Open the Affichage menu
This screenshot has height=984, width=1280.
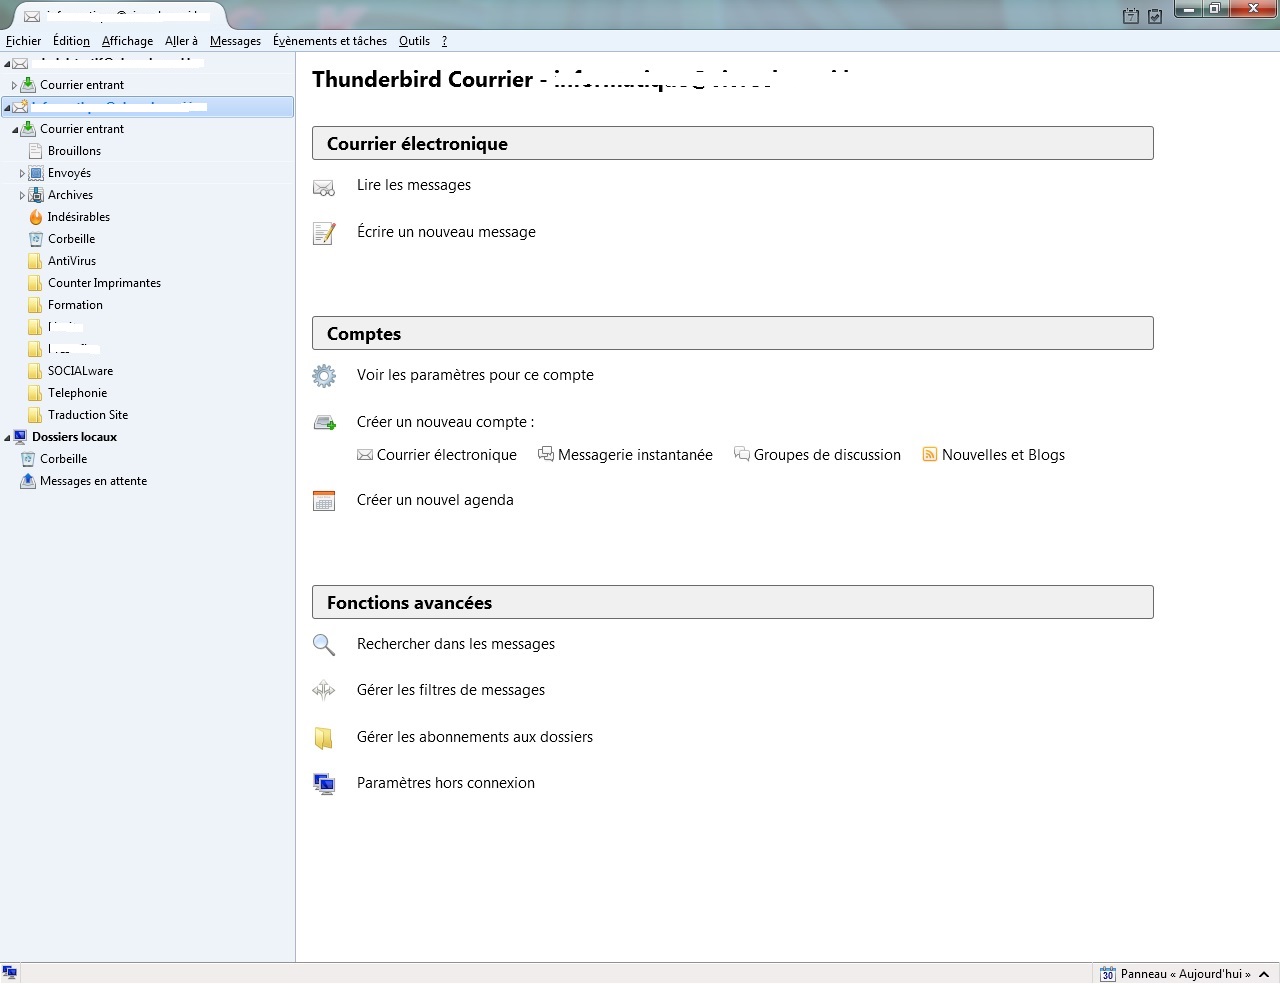[127, 41]
